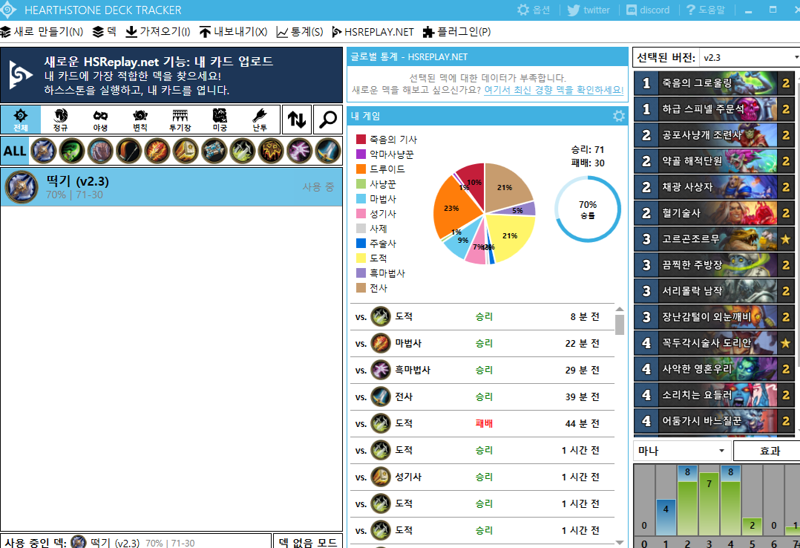The height and width of the screenshot is (548, 800).
Task: Open the 선택된 버전 v2.3 dropdown
Action: [749, 57]
